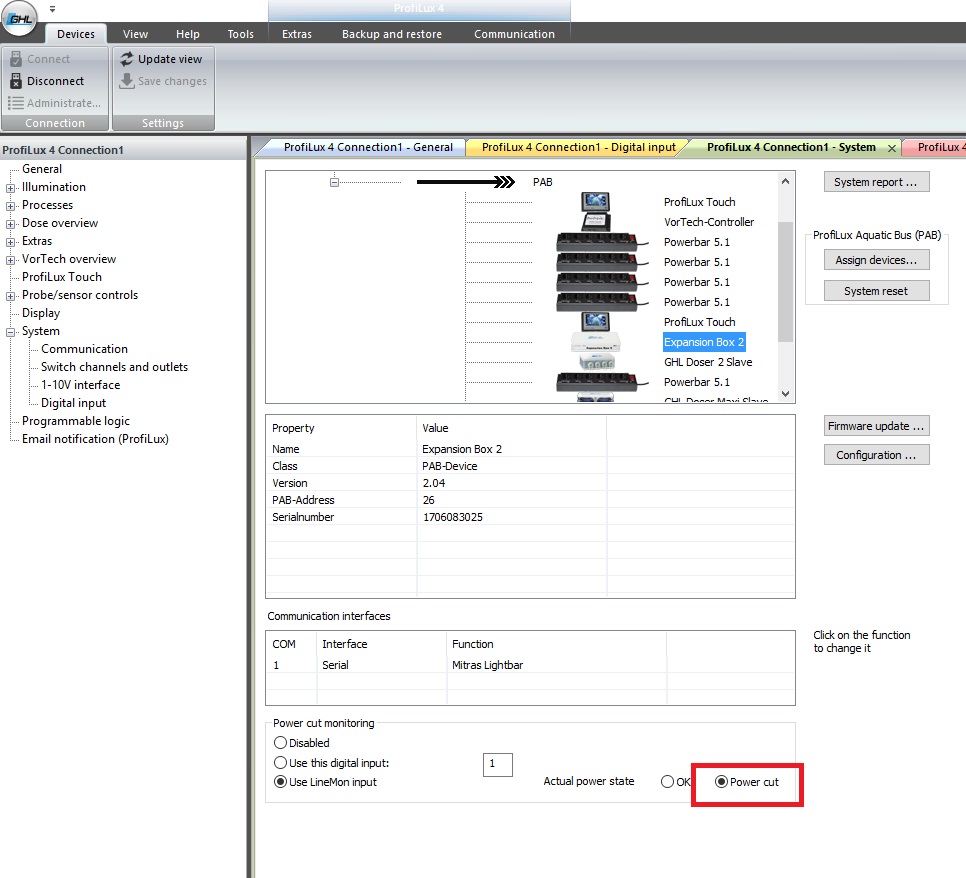This screenshot has width=966, height=878.
Task: Close the ProfiLux 4 Connection1 - System tab
Action: tap(891, 148)
